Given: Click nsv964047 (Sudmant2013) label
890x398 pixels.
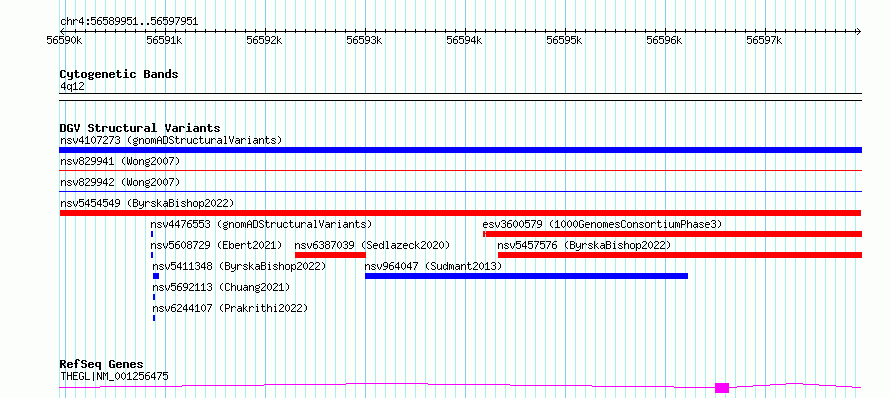Looking at the screenshot, I should click(x=433, y=266).
